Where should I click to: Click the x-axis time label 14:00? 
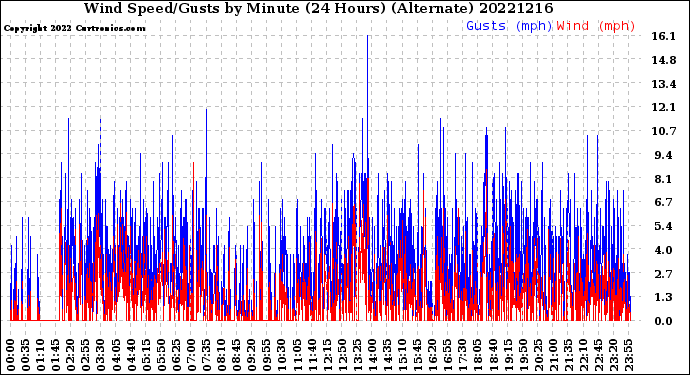click(x=372, y=355)
